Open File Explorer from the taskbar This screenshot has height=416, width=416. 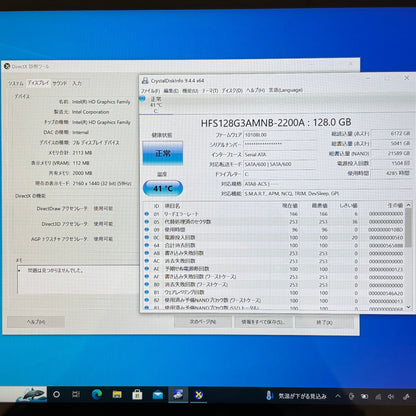(x=117, y=395)
